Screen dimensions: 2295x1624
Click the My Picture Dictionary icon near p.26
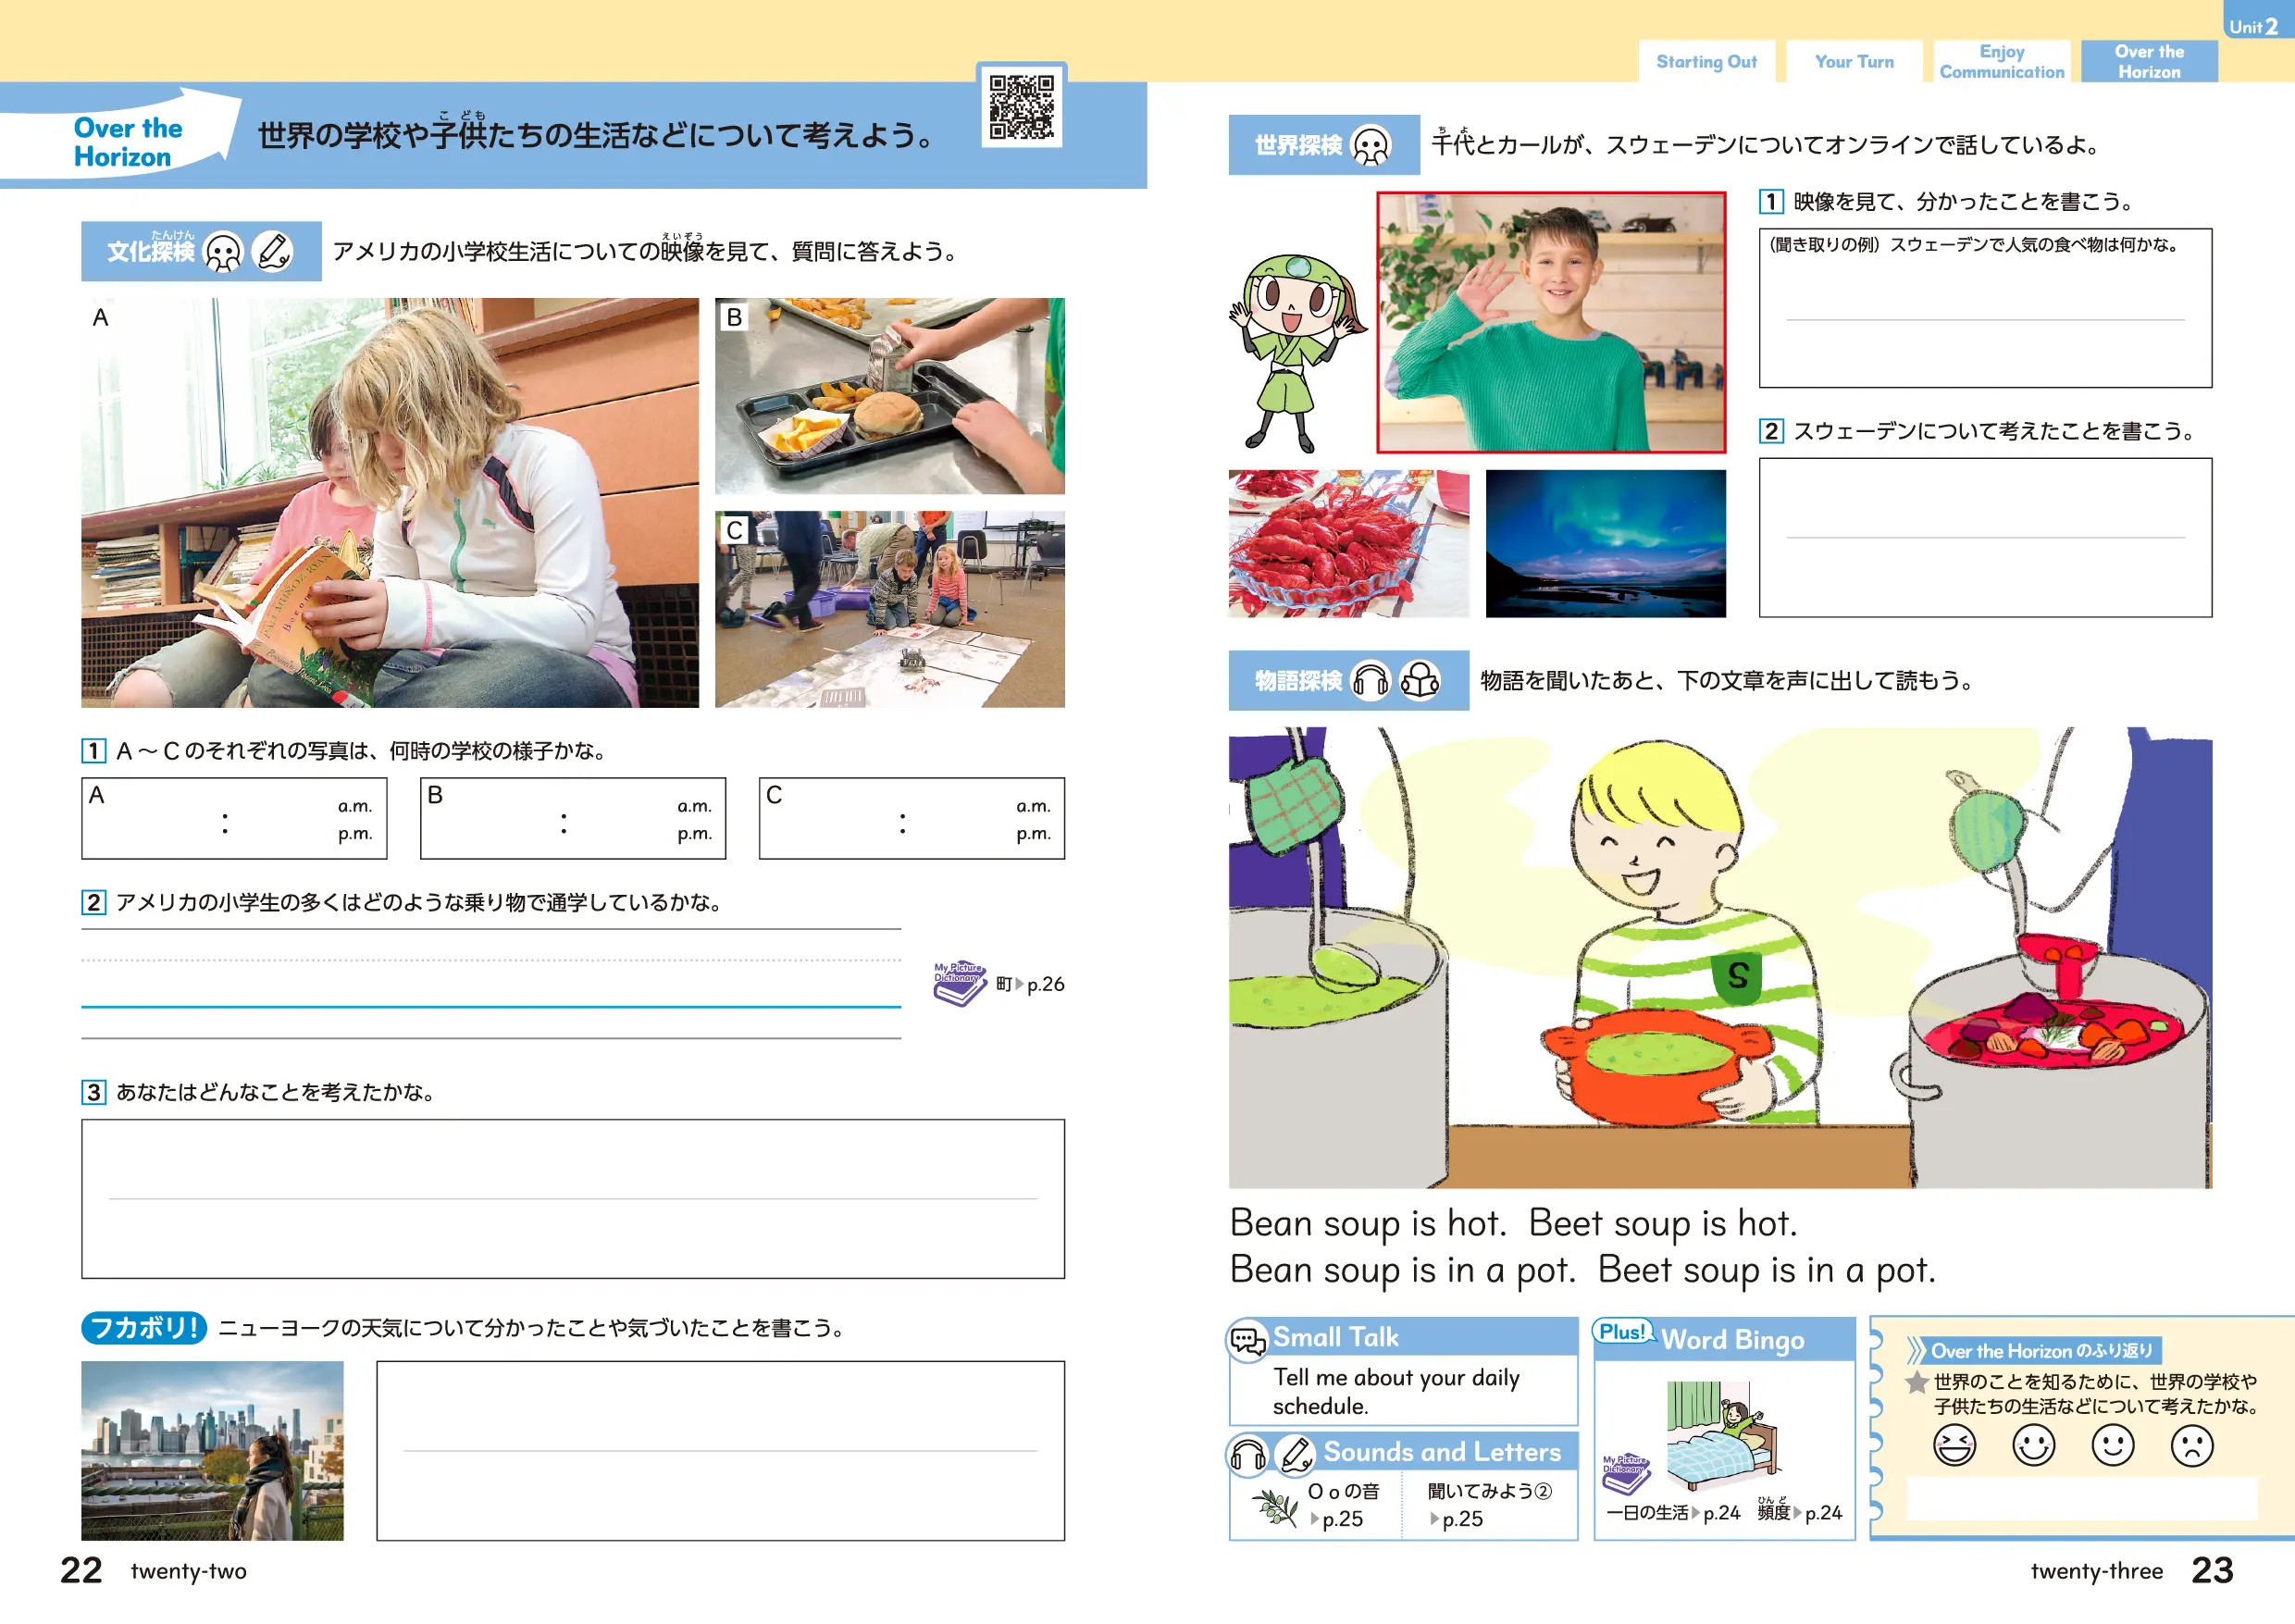click(x=958, y=983)
